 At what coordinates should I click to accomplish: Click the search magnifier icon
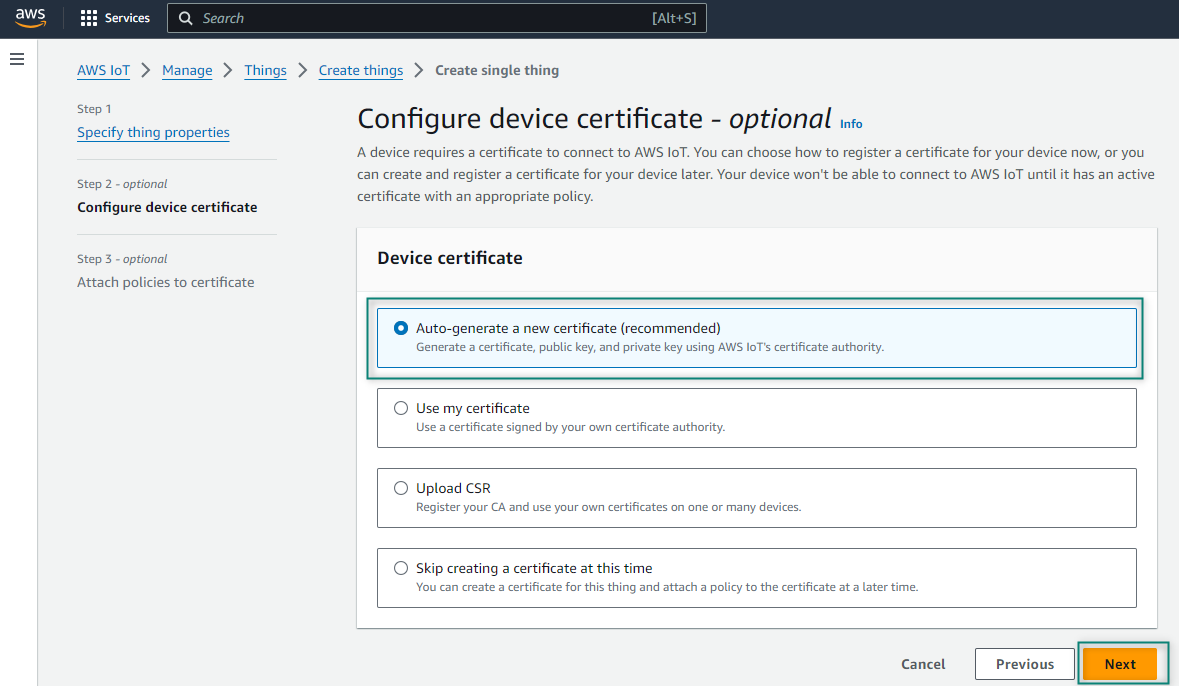click(x=186, y=18)
